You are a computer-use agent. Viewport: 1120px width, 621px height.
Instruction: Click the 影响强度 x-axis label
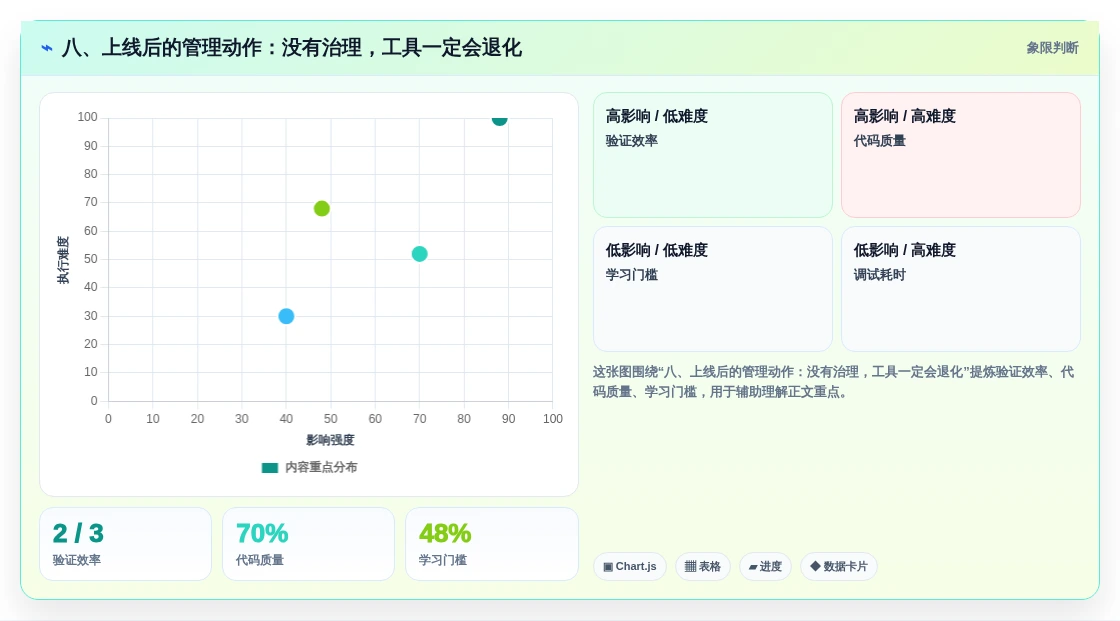pyautogui.click(x=330, y=440)
